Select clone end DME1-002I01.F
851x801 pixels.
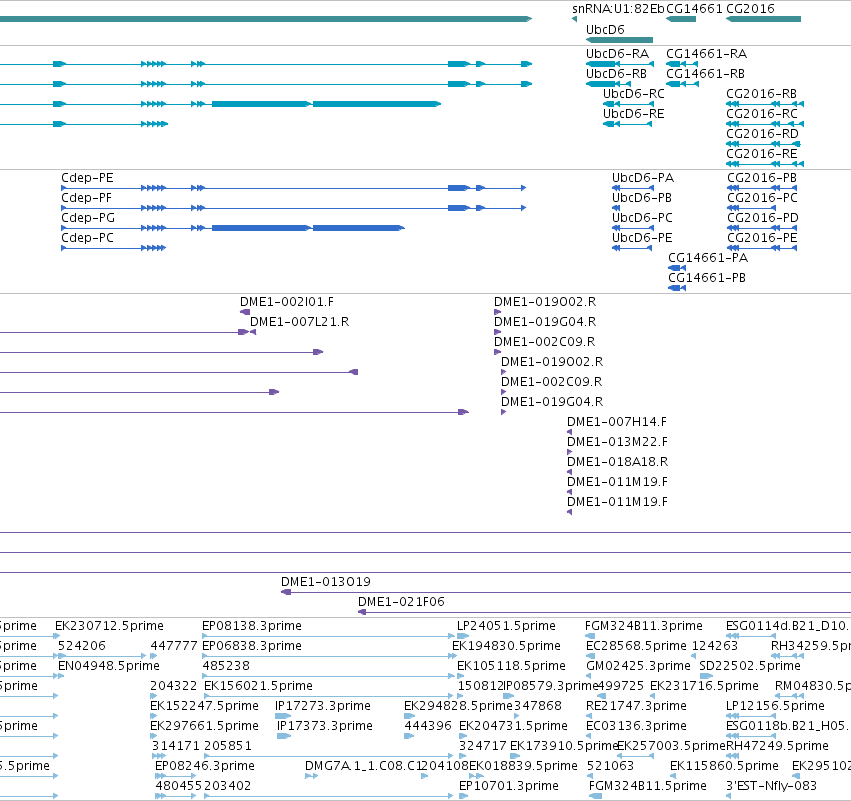(287, 302)
